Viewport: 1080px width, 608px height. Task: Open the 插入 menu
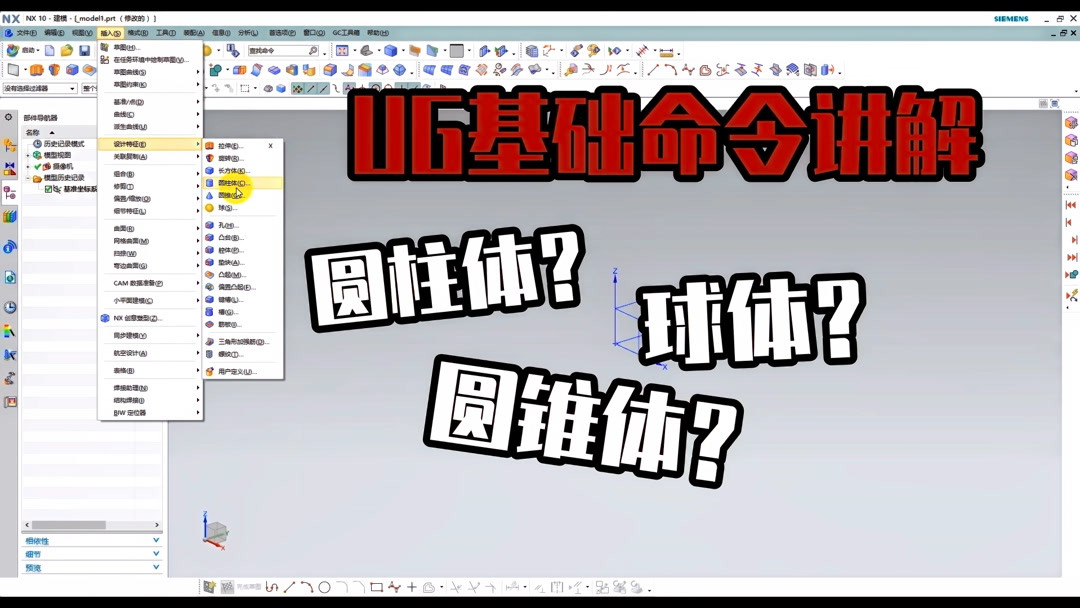click(x=109, y=33)
